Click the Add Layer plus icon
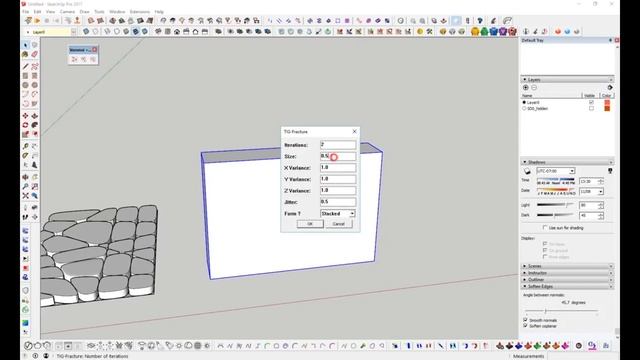The height and width of the screenshot is (360, 640). coord(526,88)
